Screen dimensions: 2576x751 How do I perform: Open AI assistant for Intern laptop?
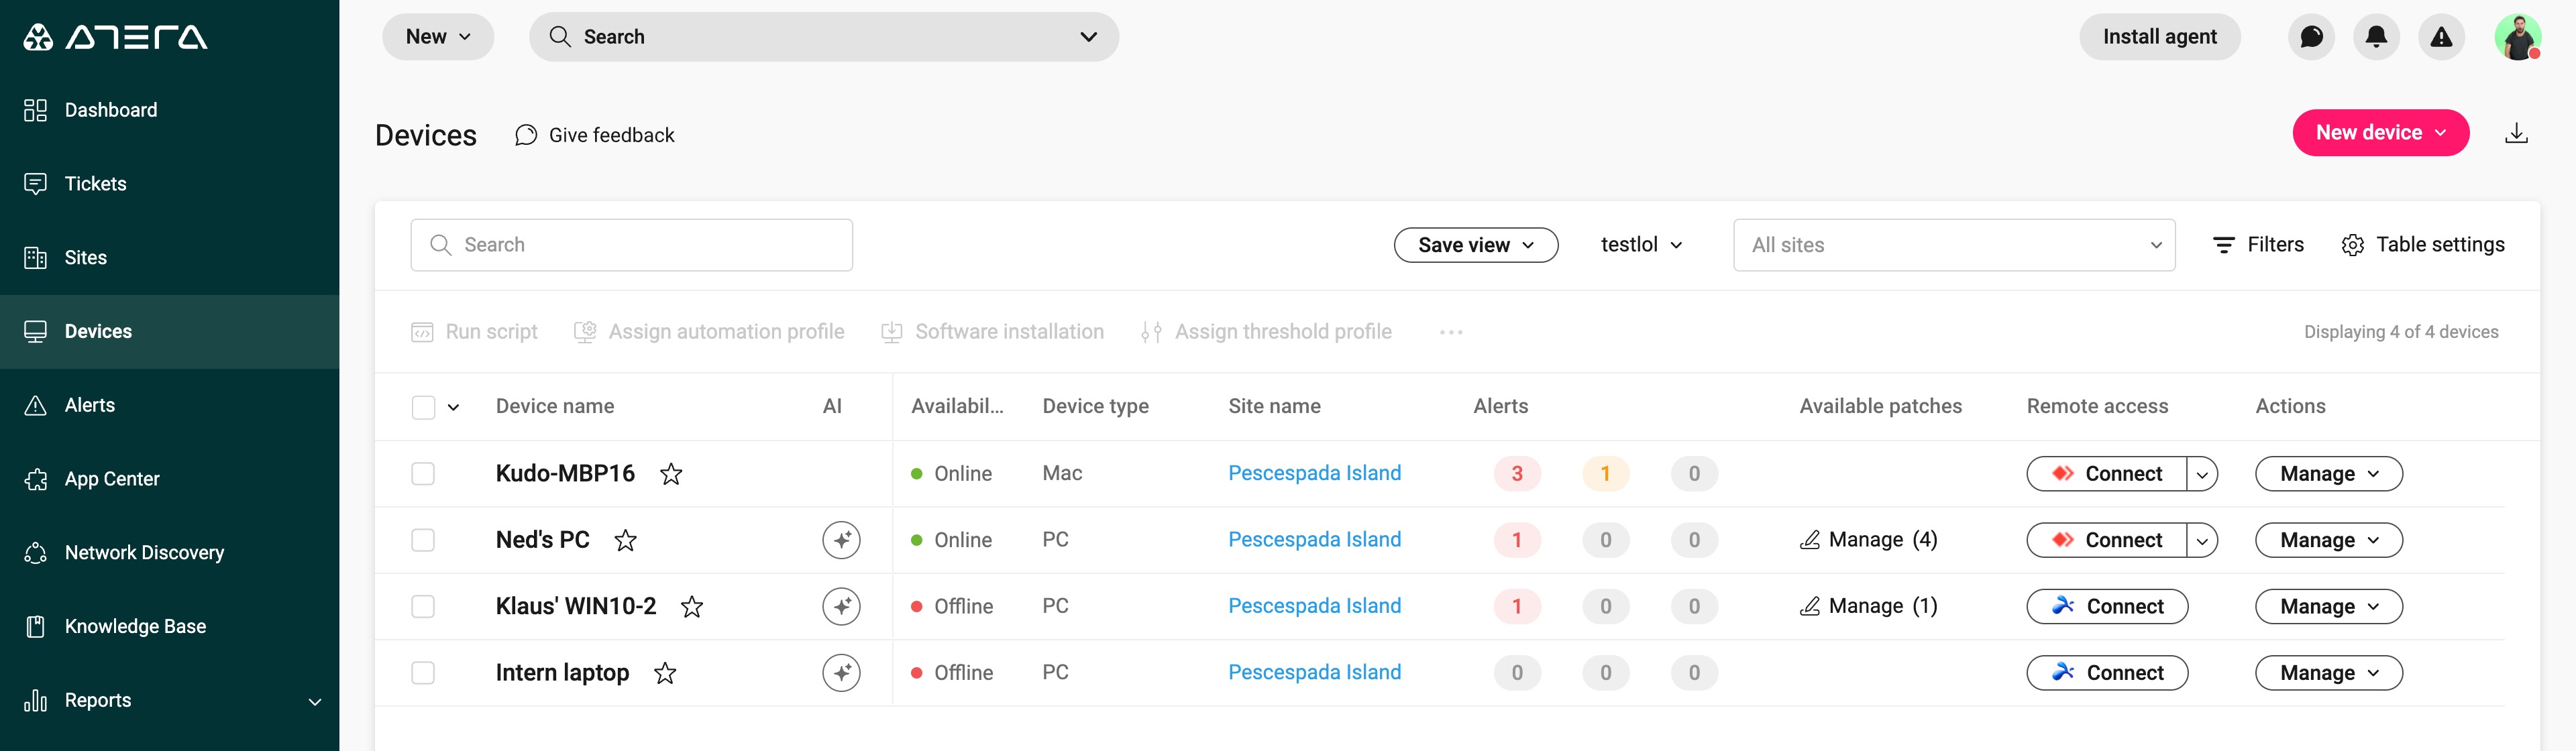(841, 673)
